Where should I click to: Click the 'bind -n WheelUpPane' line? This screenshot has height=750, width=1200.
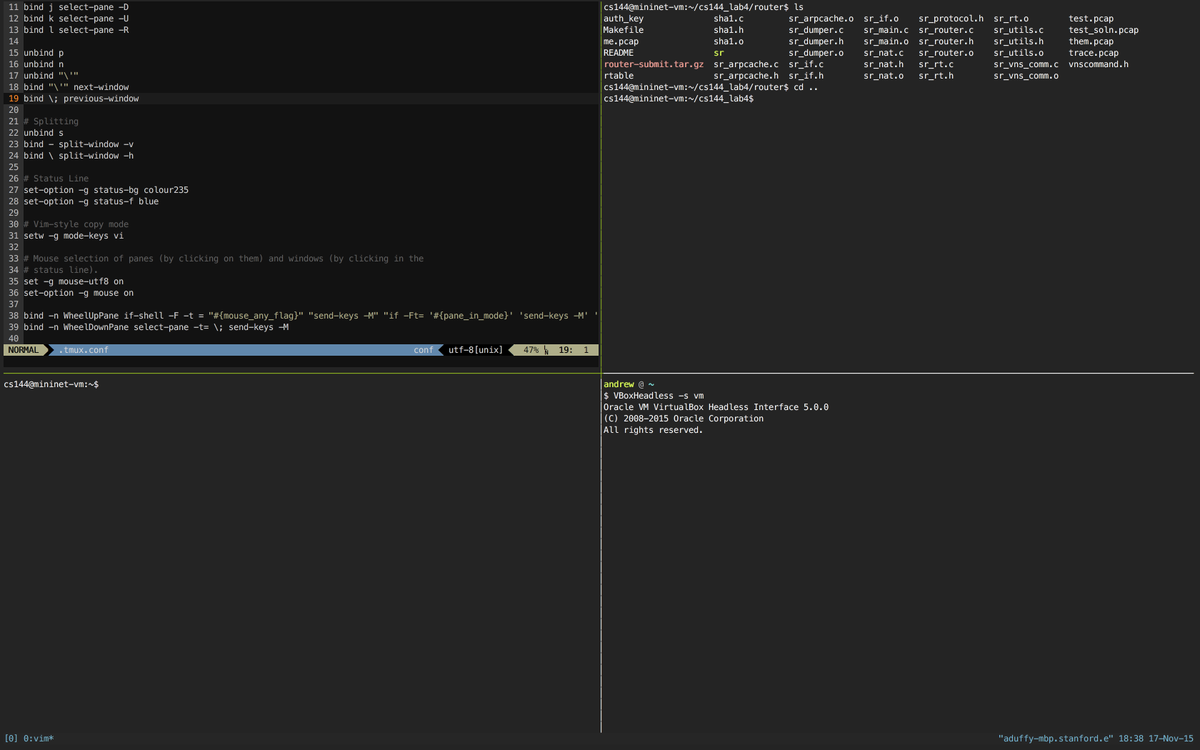click(311, 316)
